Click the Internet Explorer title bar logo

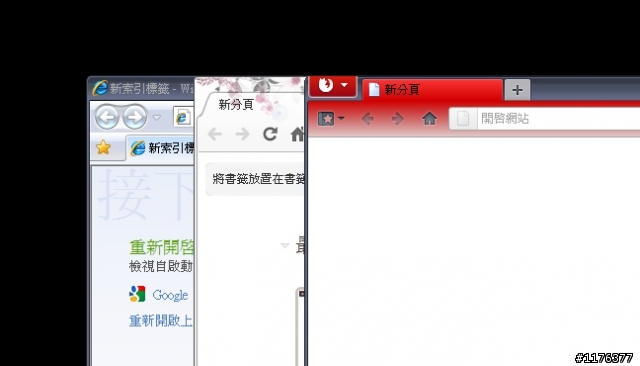tap(100, 88)
